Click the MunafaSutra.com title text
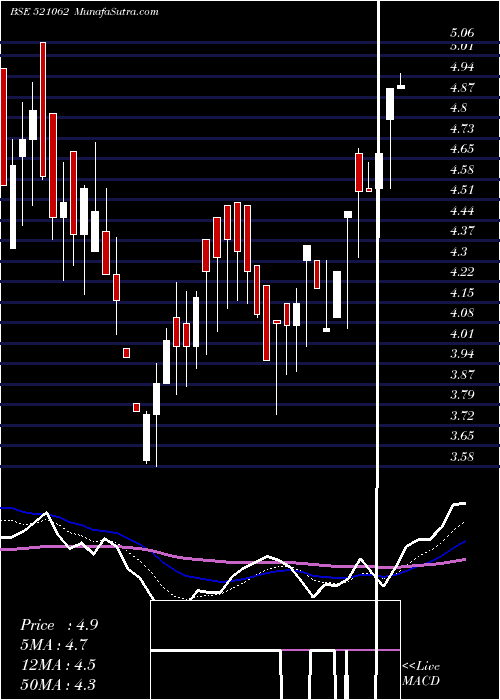Image resolution: width=500 pixels, height=700 pixels. [117, 12]
